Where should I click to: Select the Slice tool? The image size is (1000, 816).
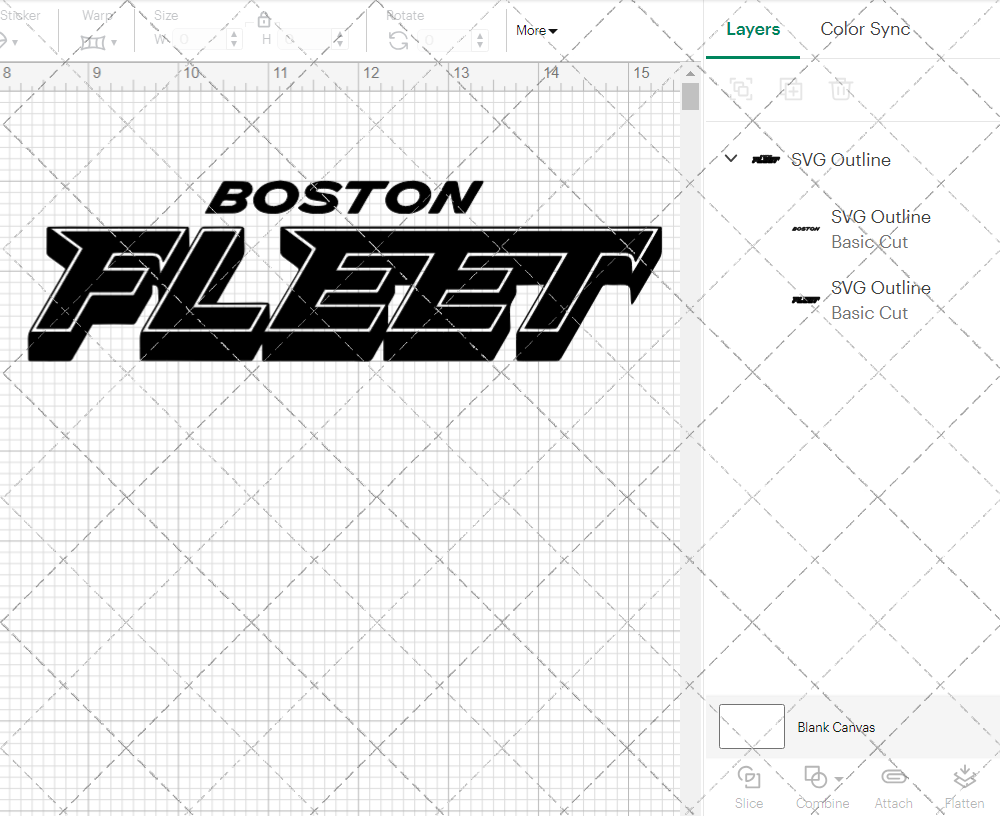click(749, 785)
